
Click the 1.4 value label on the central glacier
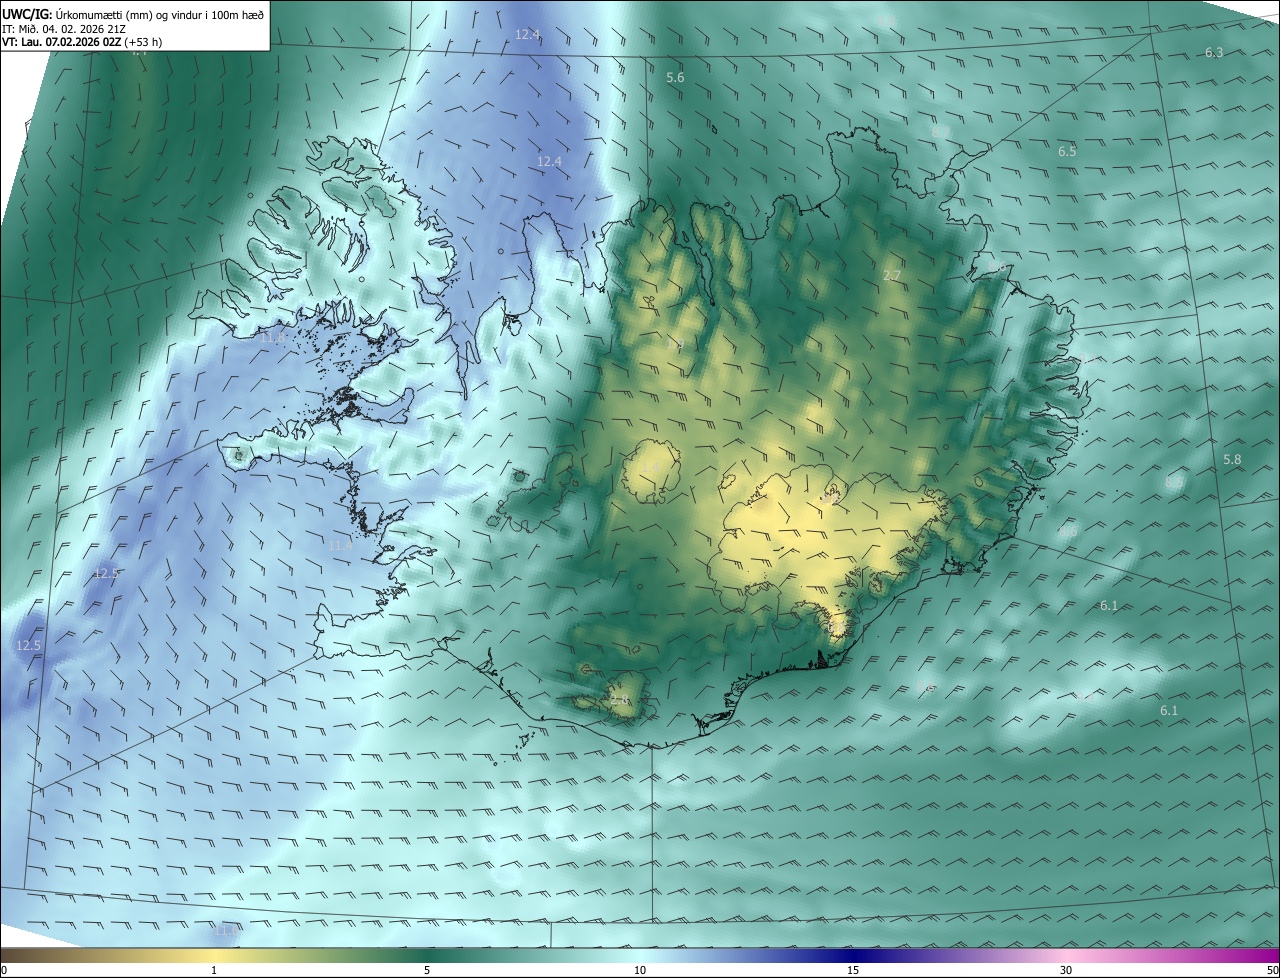point(649,468)
